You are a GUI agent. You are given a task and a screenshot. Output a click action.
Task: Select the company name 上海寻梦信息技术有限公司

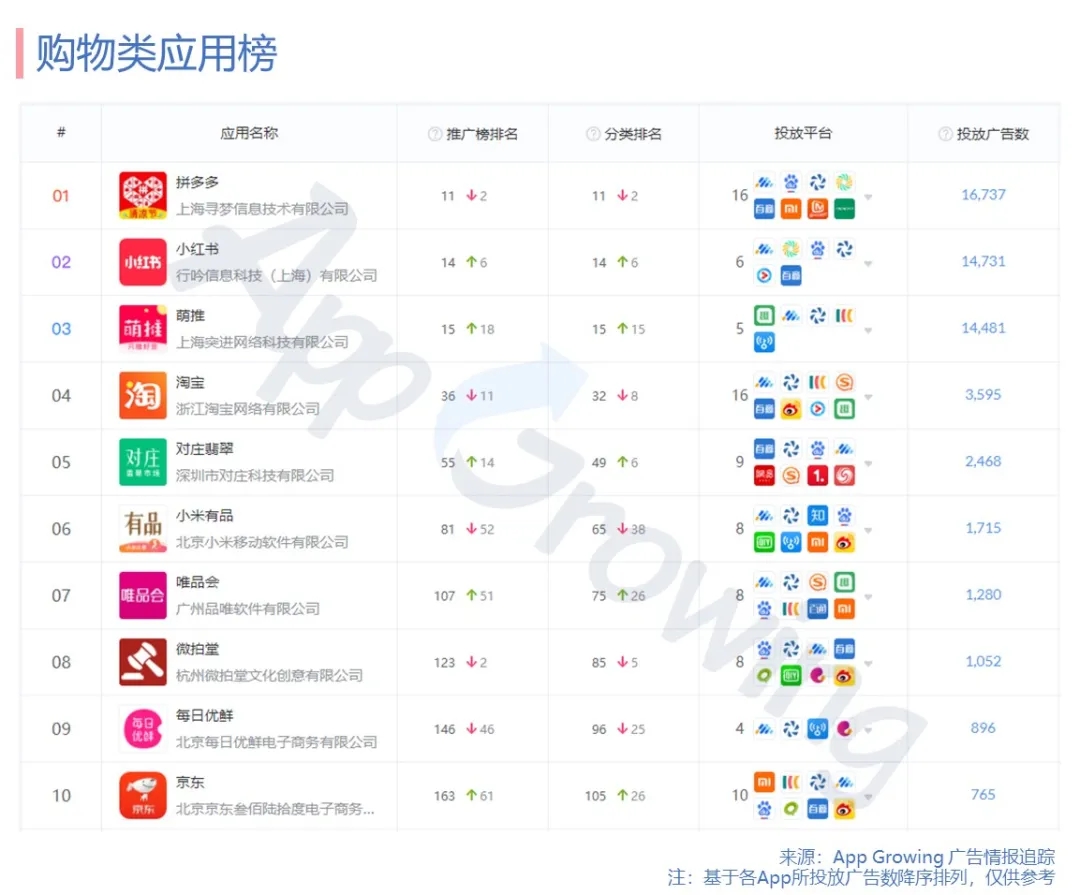point(262,209)
